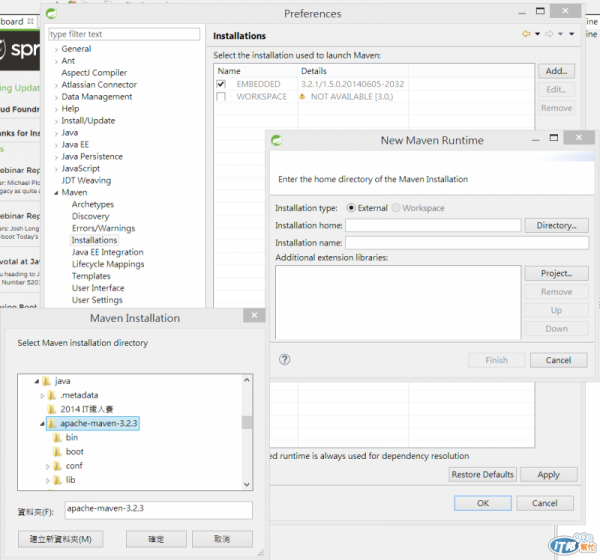The image size is (600, 560).
Task: Click the 建立新資料夾(M) button
Action: point(60,539)
